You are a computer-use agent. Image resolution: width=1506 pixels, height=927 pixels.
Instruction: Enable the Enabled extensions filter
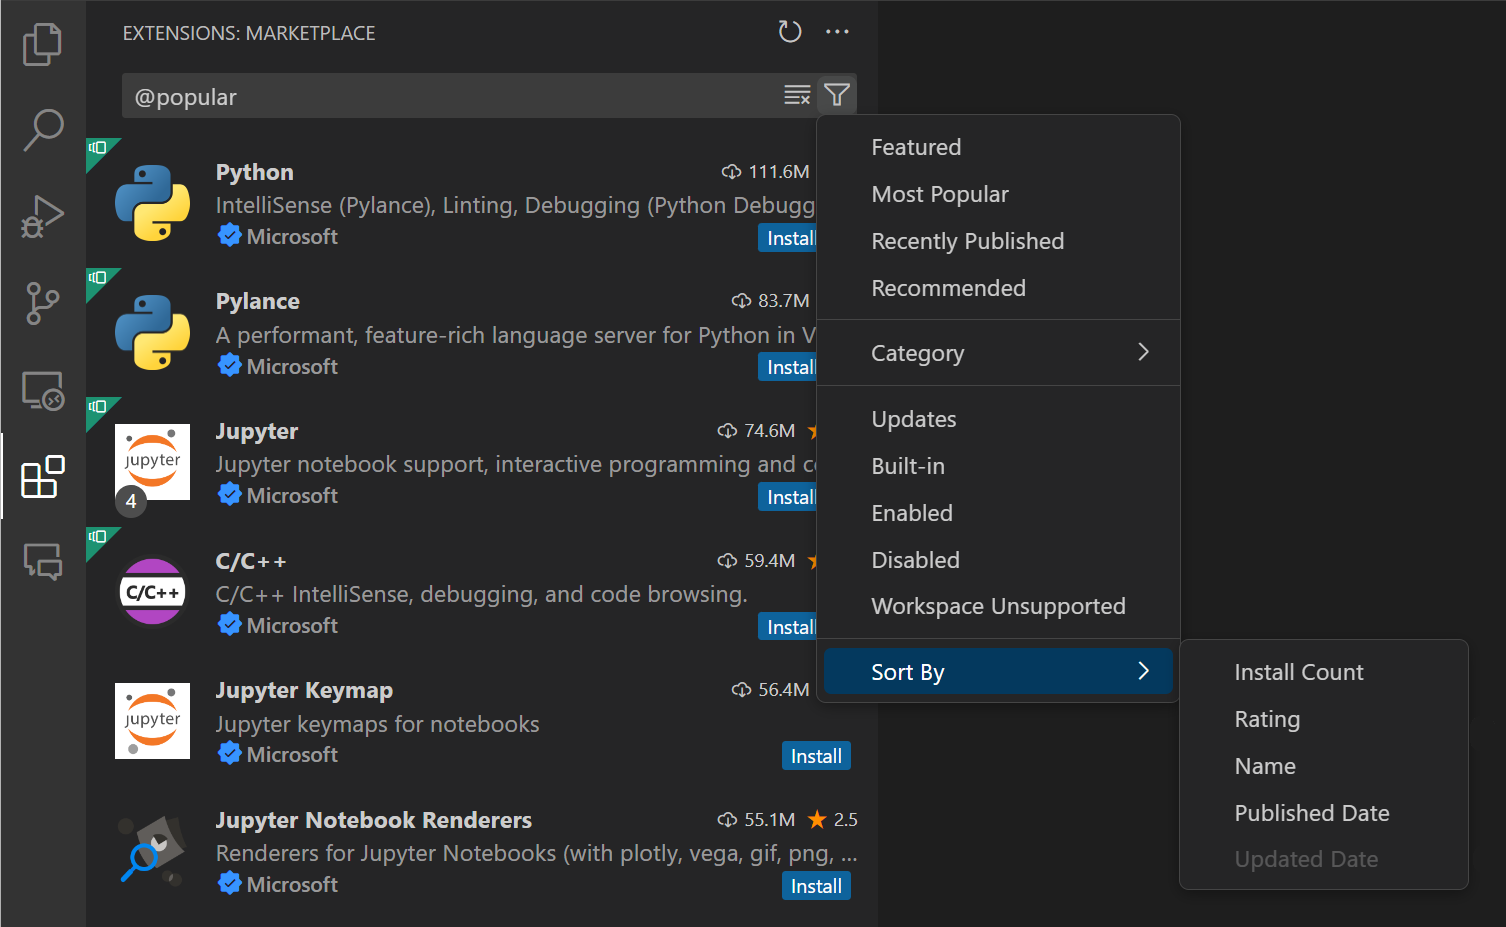(x=911, y=513)
